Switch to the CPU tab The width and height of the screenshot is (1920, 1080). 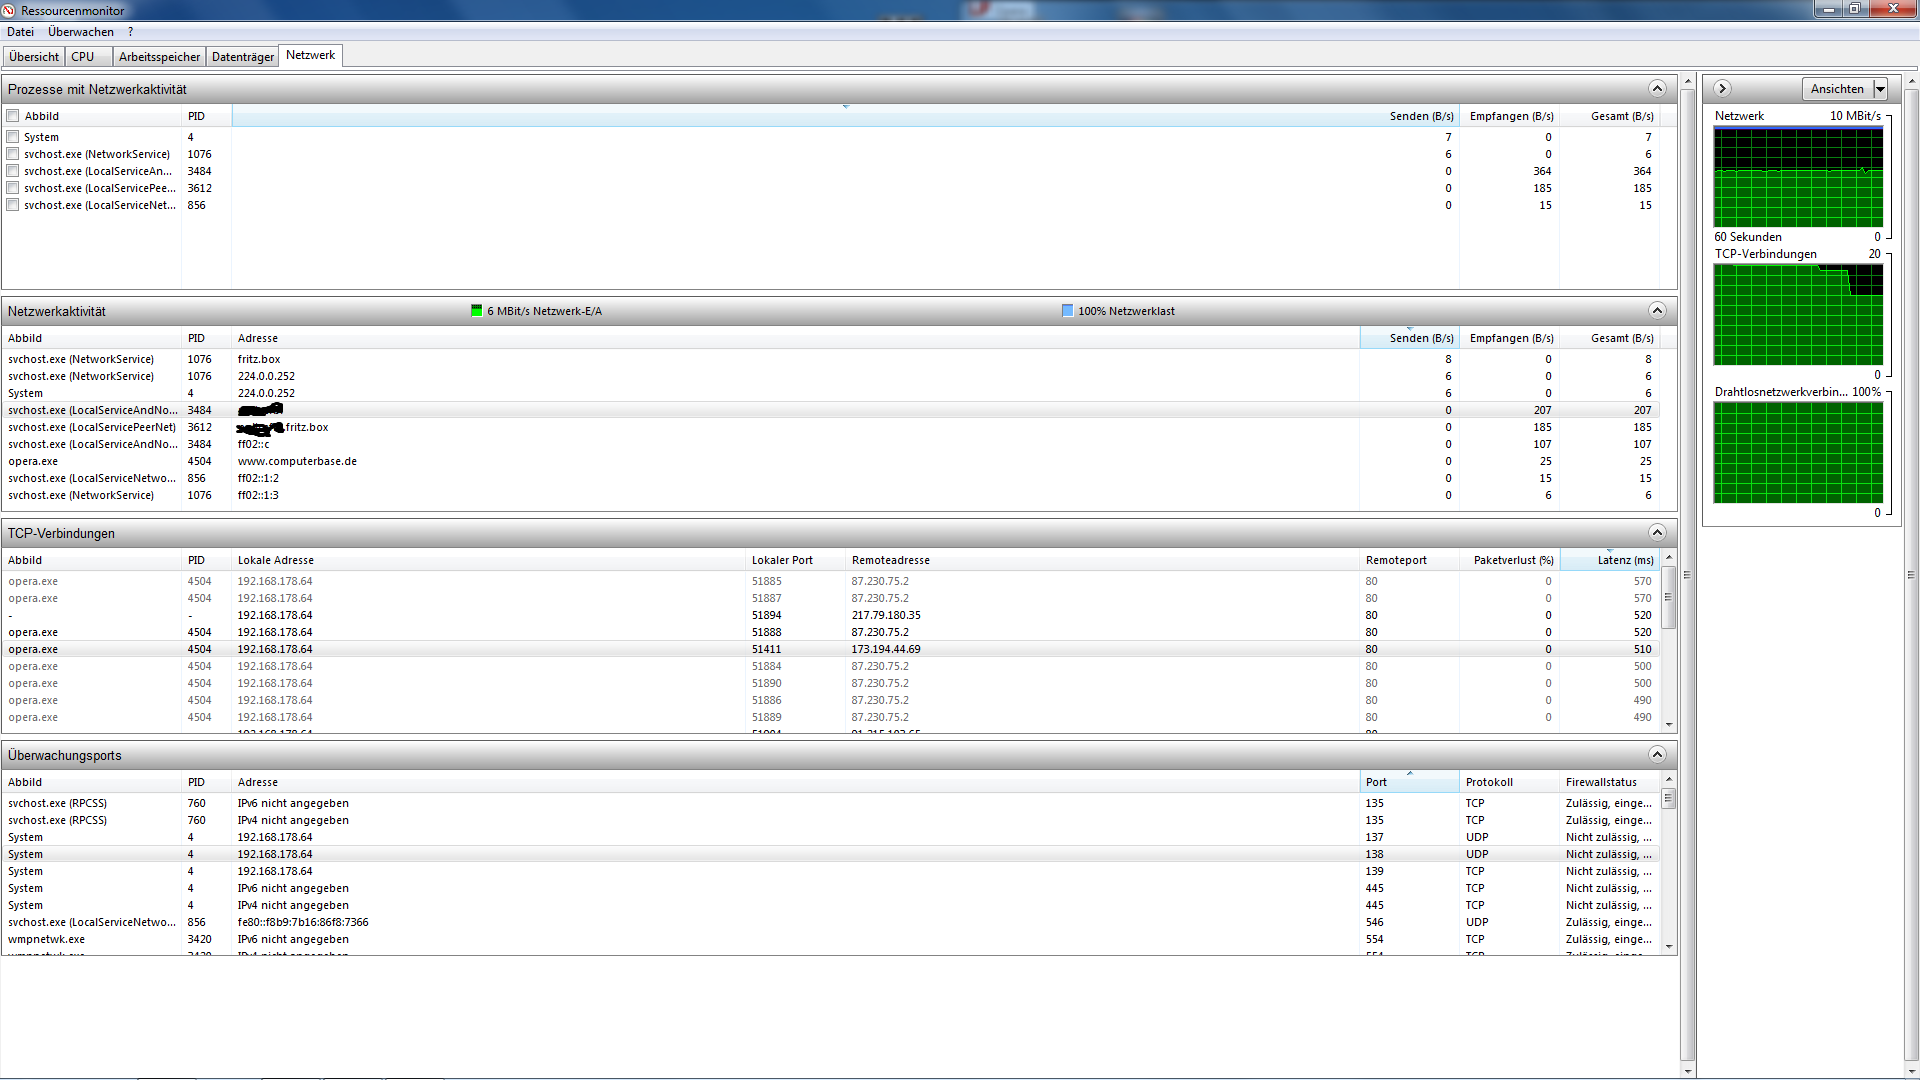pos(83,57)
